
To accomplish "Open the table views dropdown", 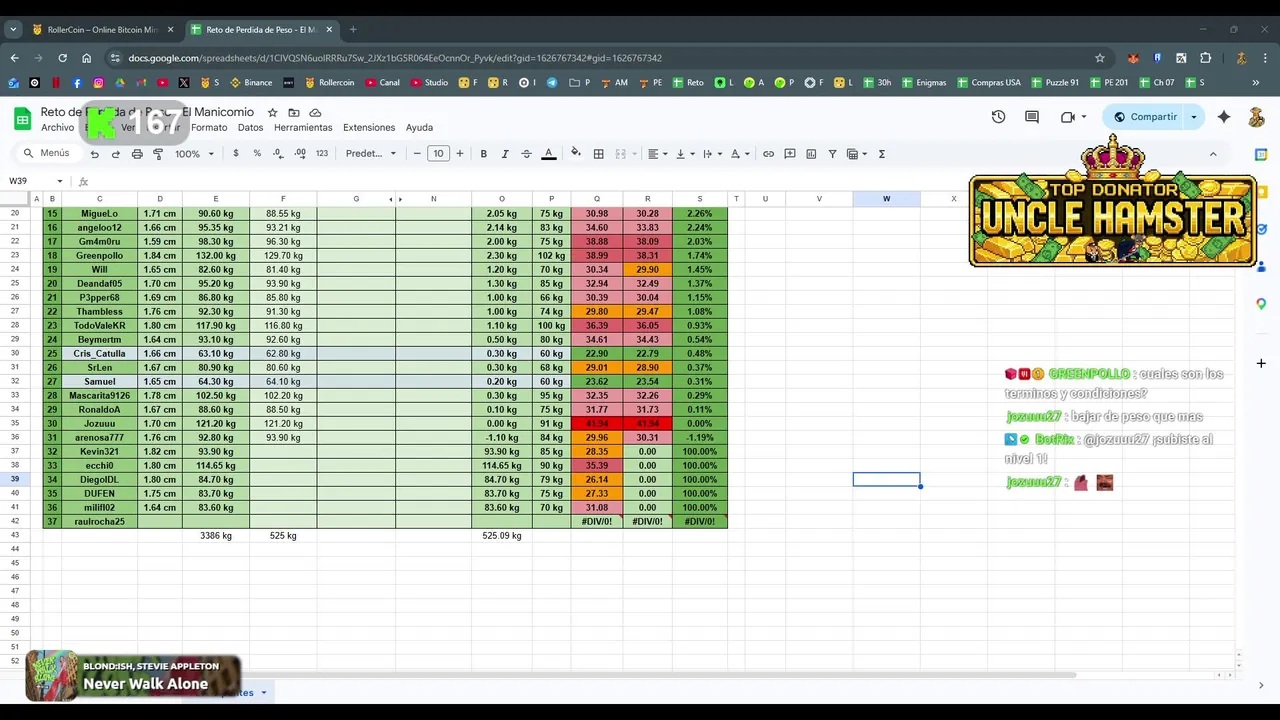I will coord(857,154).
